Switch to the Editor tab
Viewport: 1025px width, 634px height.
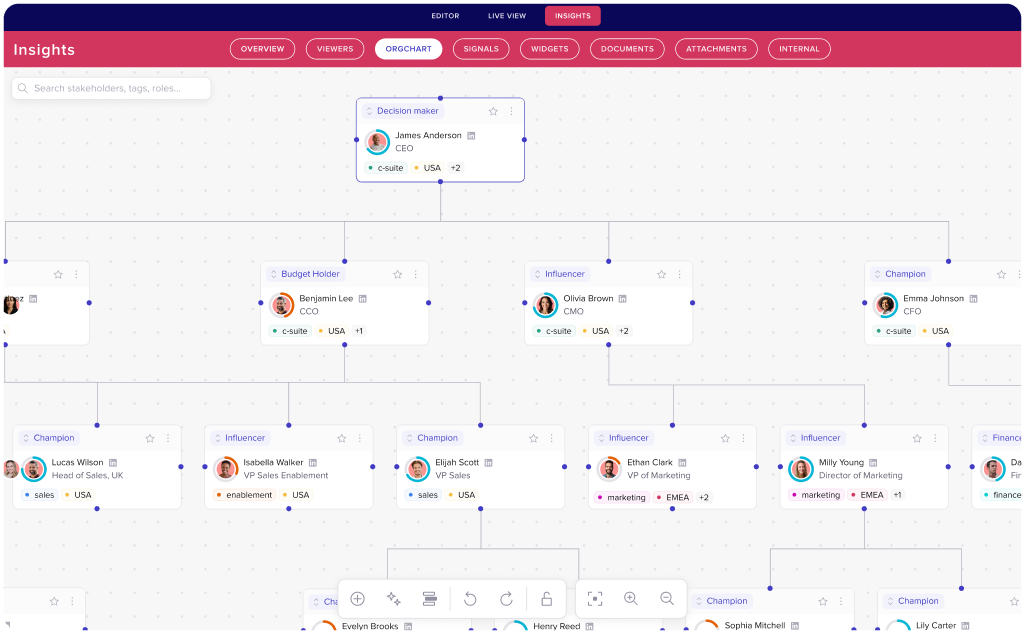[445, 16]
